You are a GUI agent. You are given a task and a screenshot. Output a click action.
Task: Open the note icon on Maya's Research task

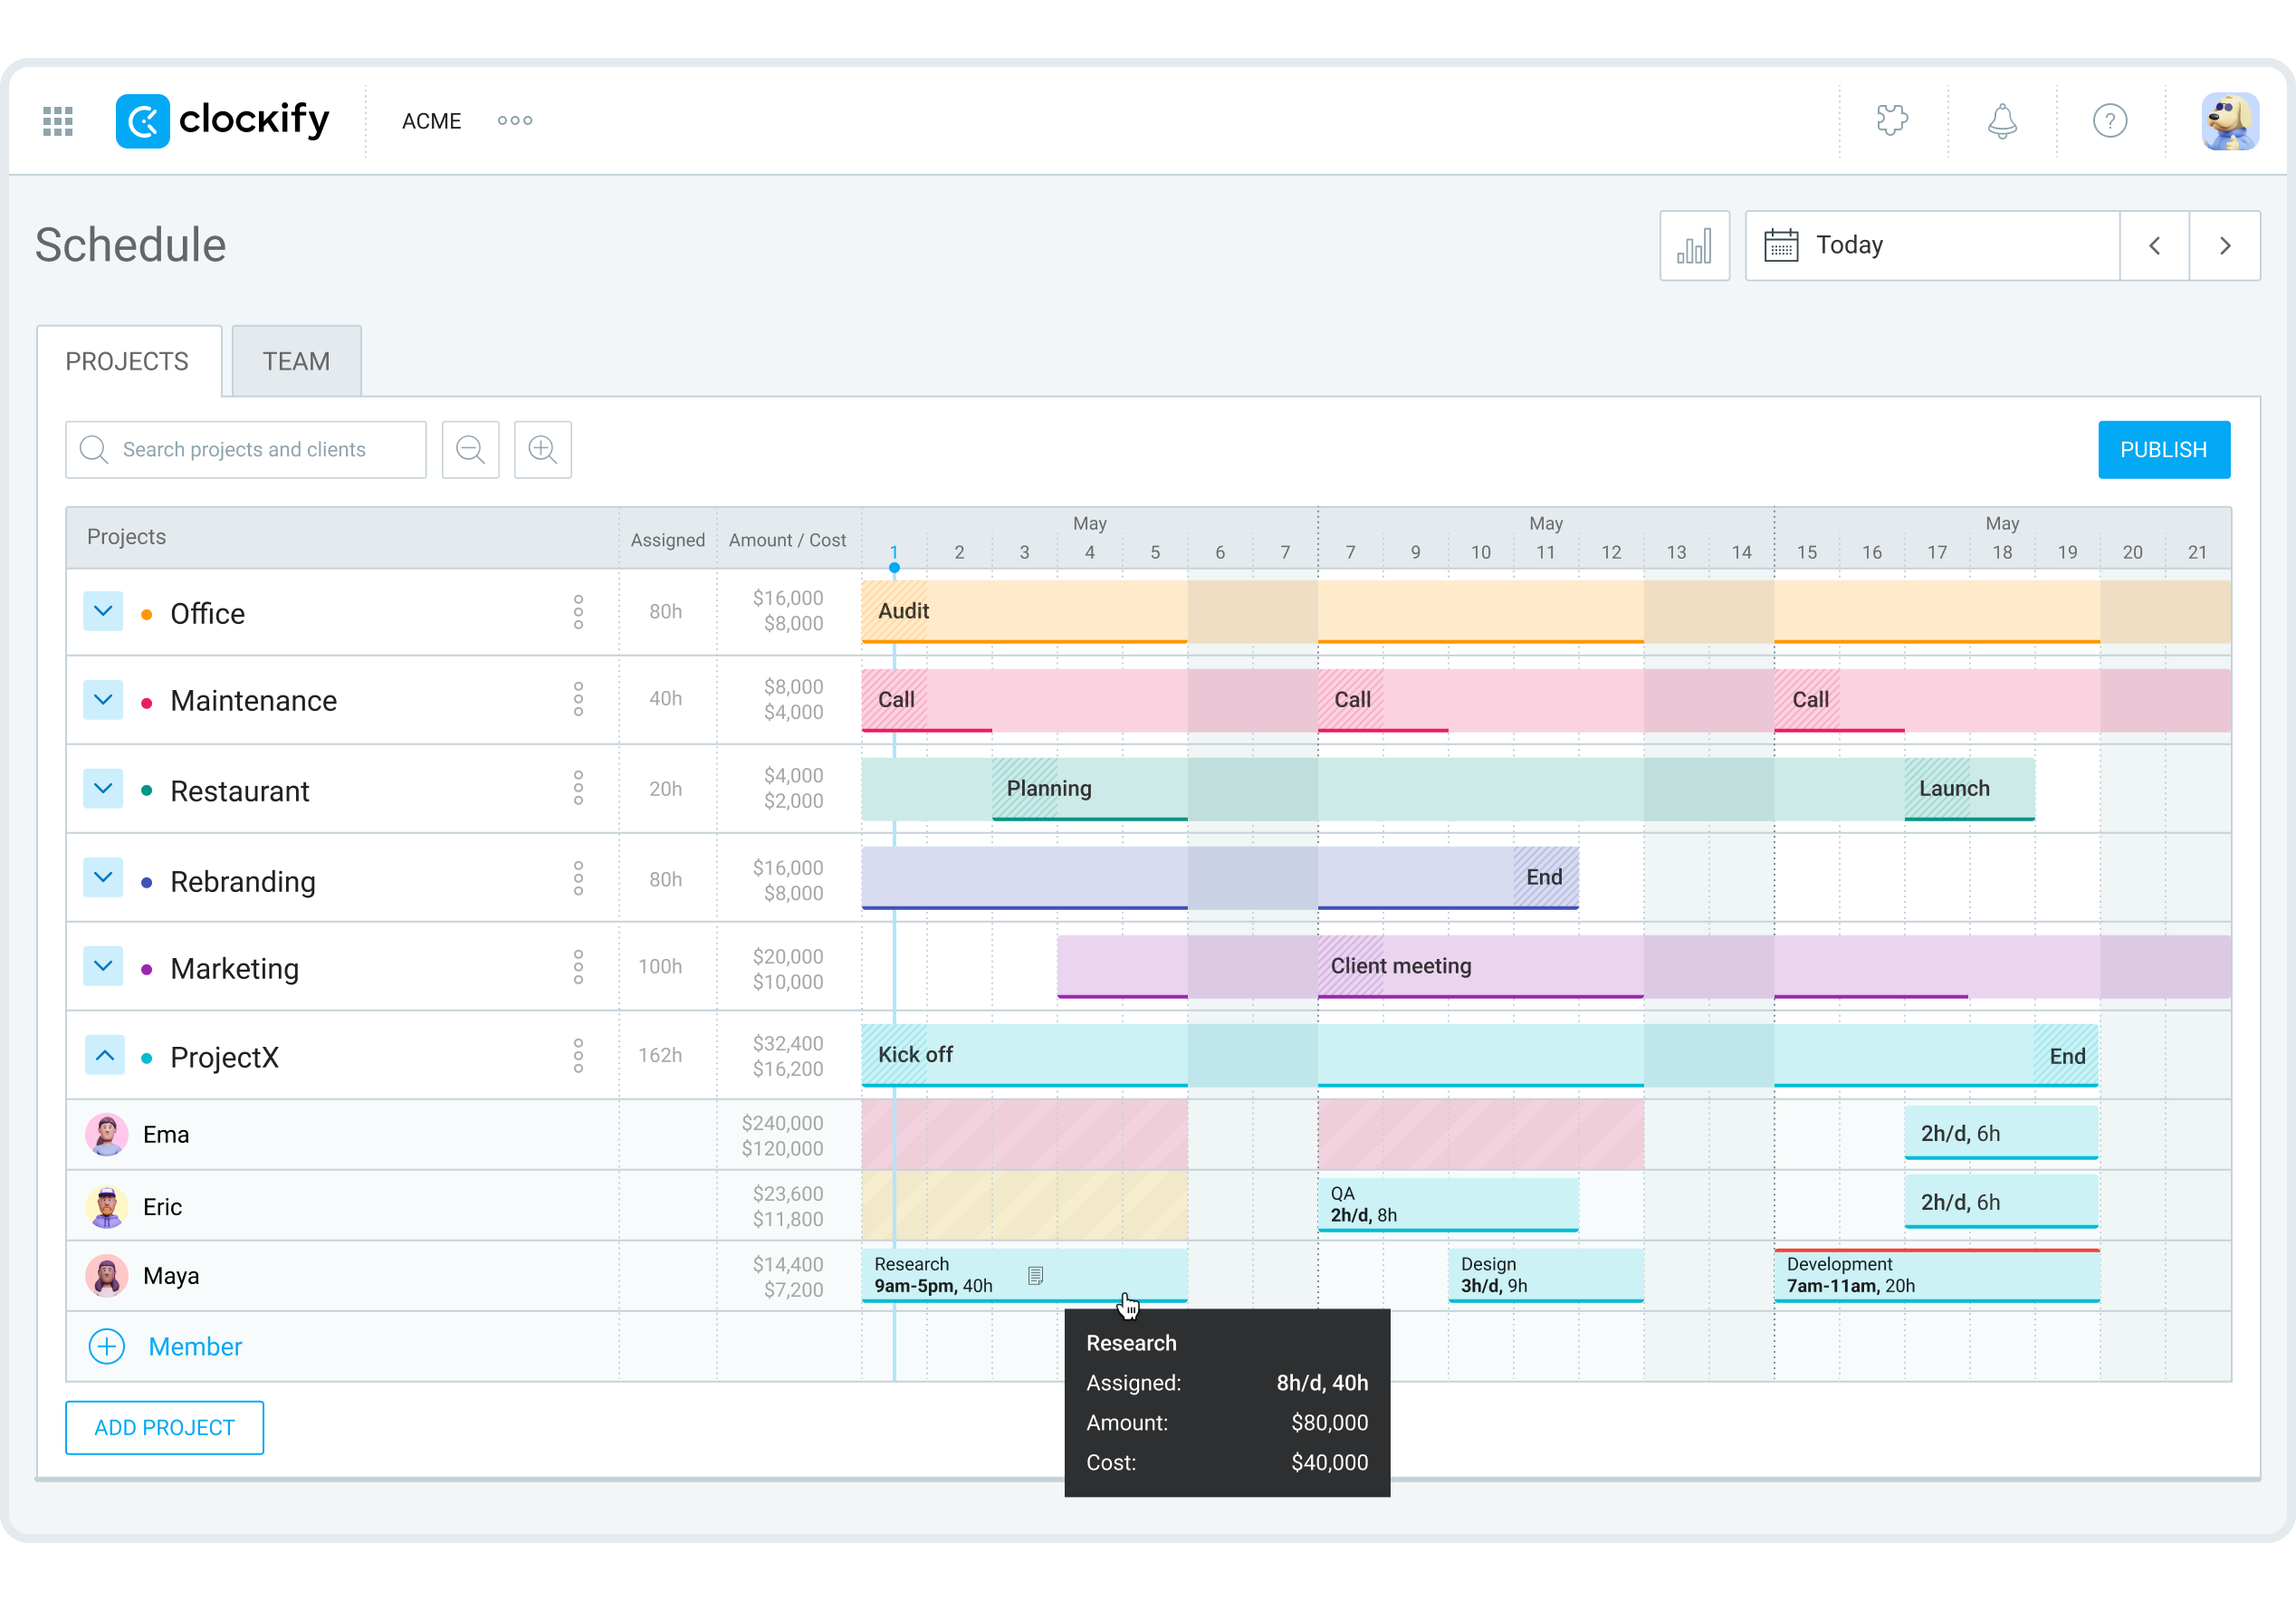pos(1037,1275)
